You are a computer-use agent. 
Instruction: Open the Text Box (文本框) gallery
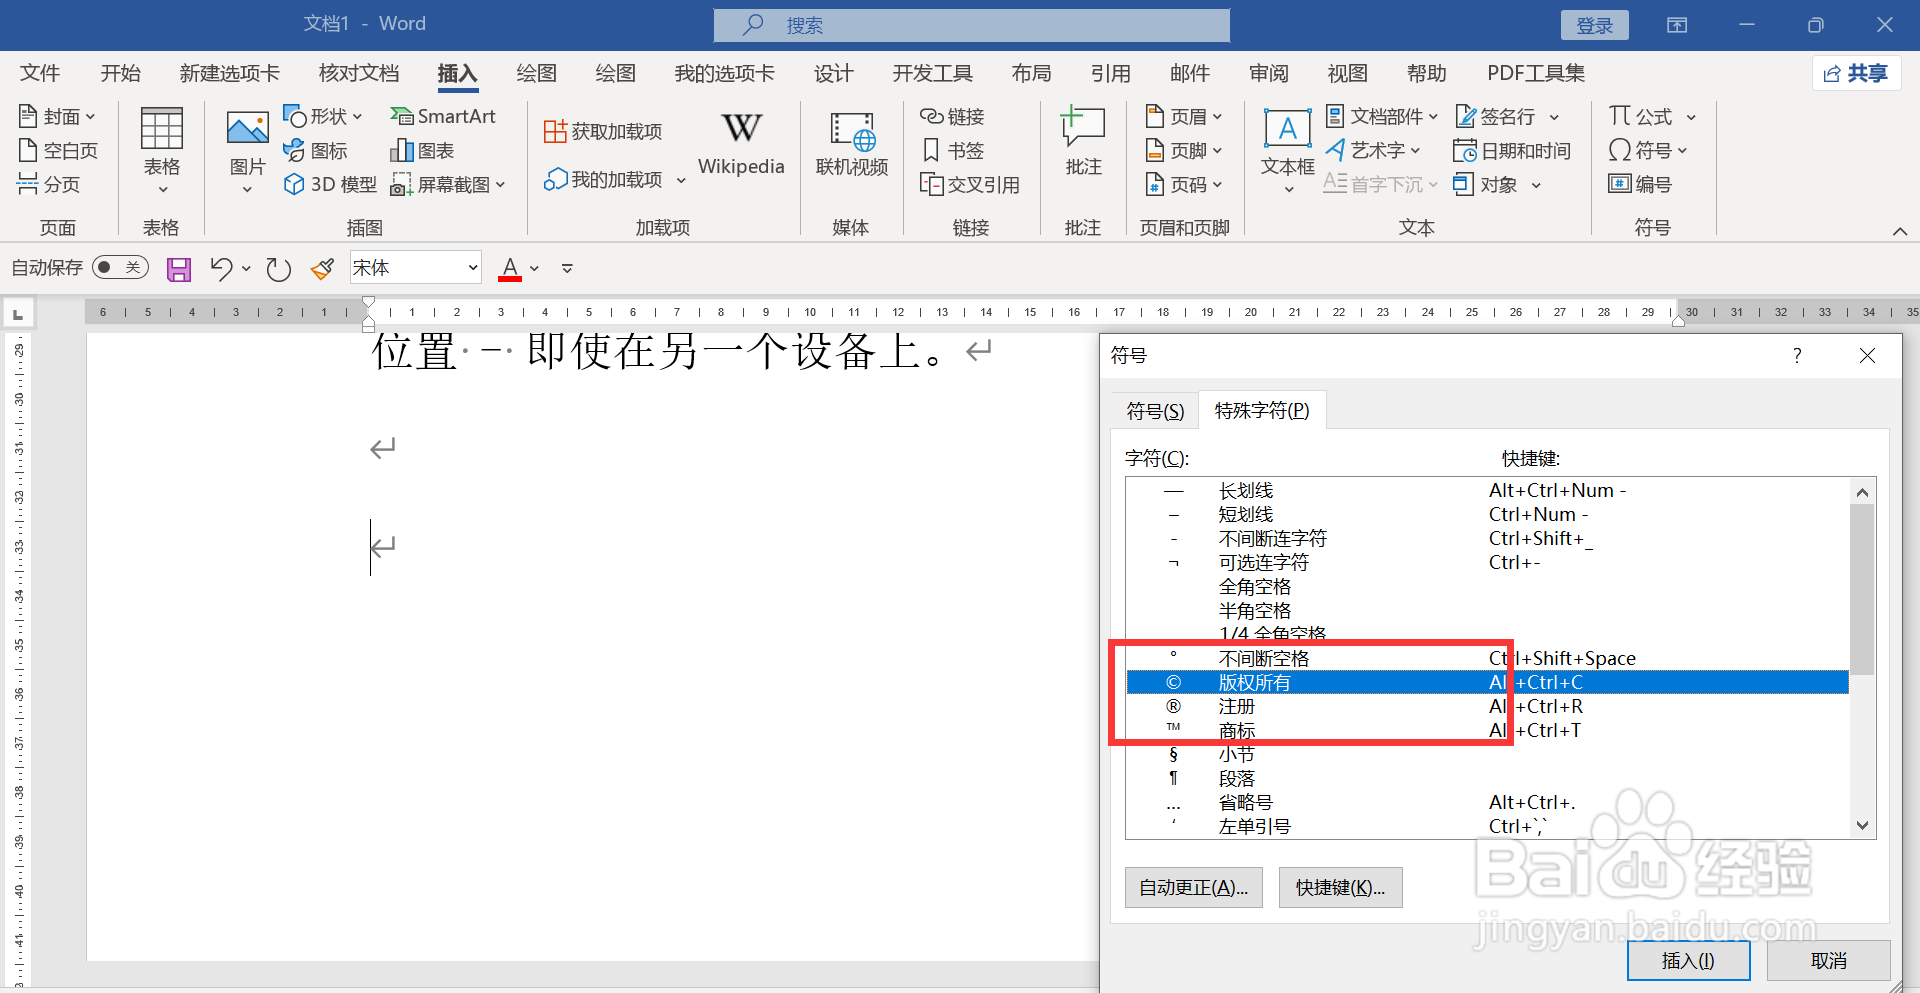pos(1287,150)
